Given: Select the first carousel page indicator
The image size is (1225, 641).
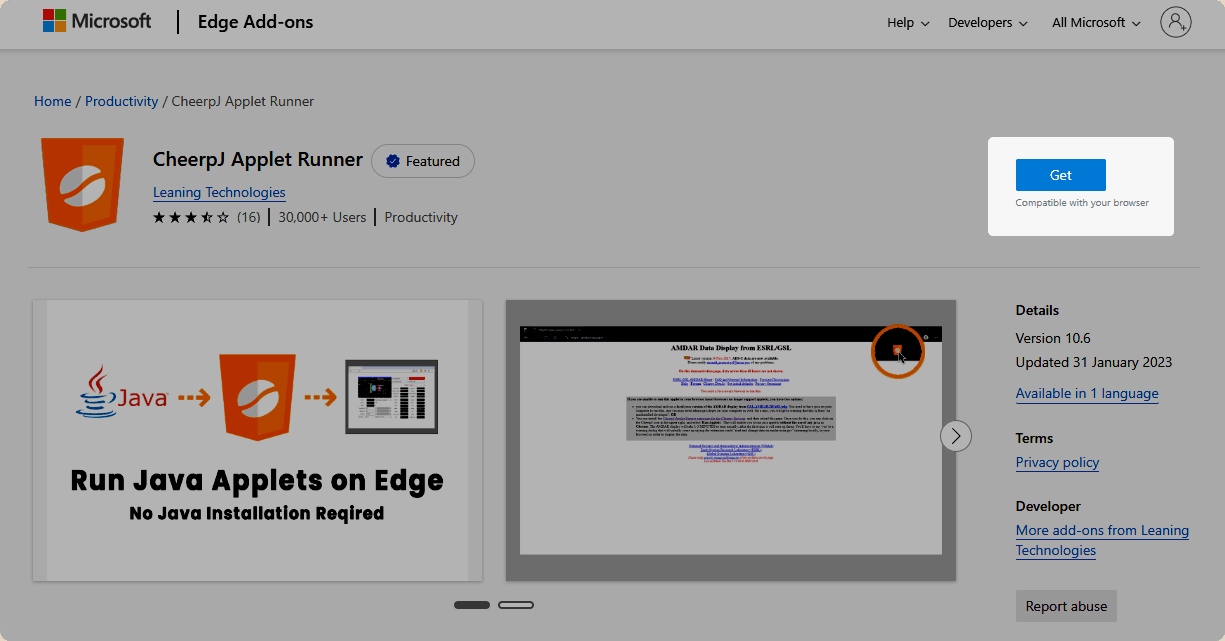Looking at the screenshot, I should click(x=472, y=605).
